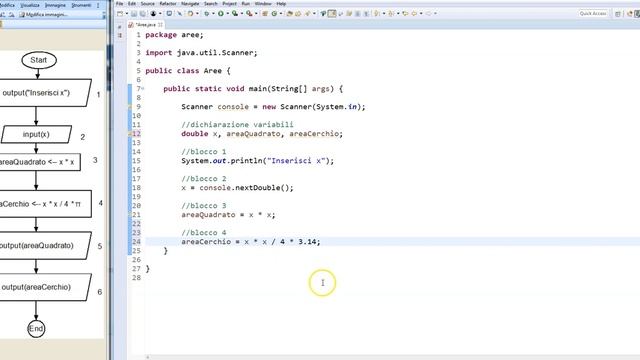Viewport: 640px width, 360px height.
Task: Open the Window menu
Action: [263, 4]
